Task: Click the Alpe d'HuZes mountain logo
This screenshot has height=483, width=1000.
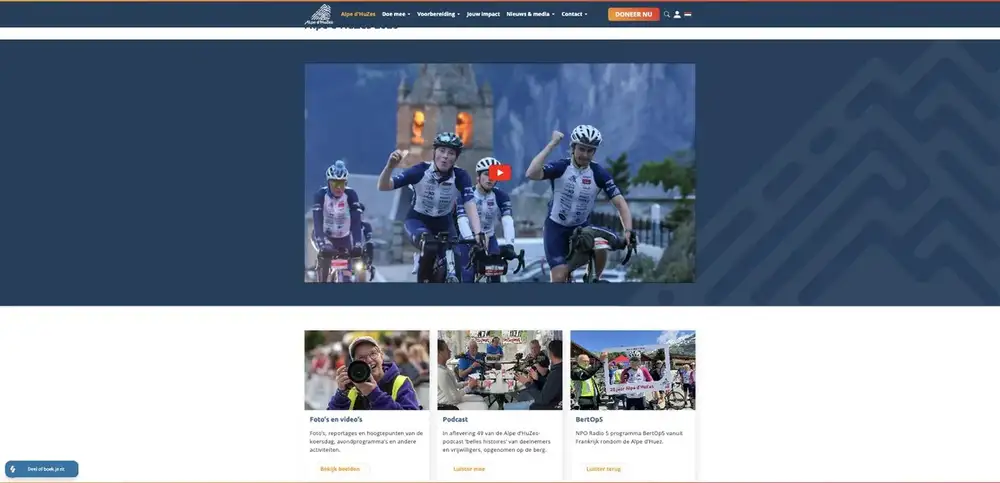Action: [x=318, y=14]
